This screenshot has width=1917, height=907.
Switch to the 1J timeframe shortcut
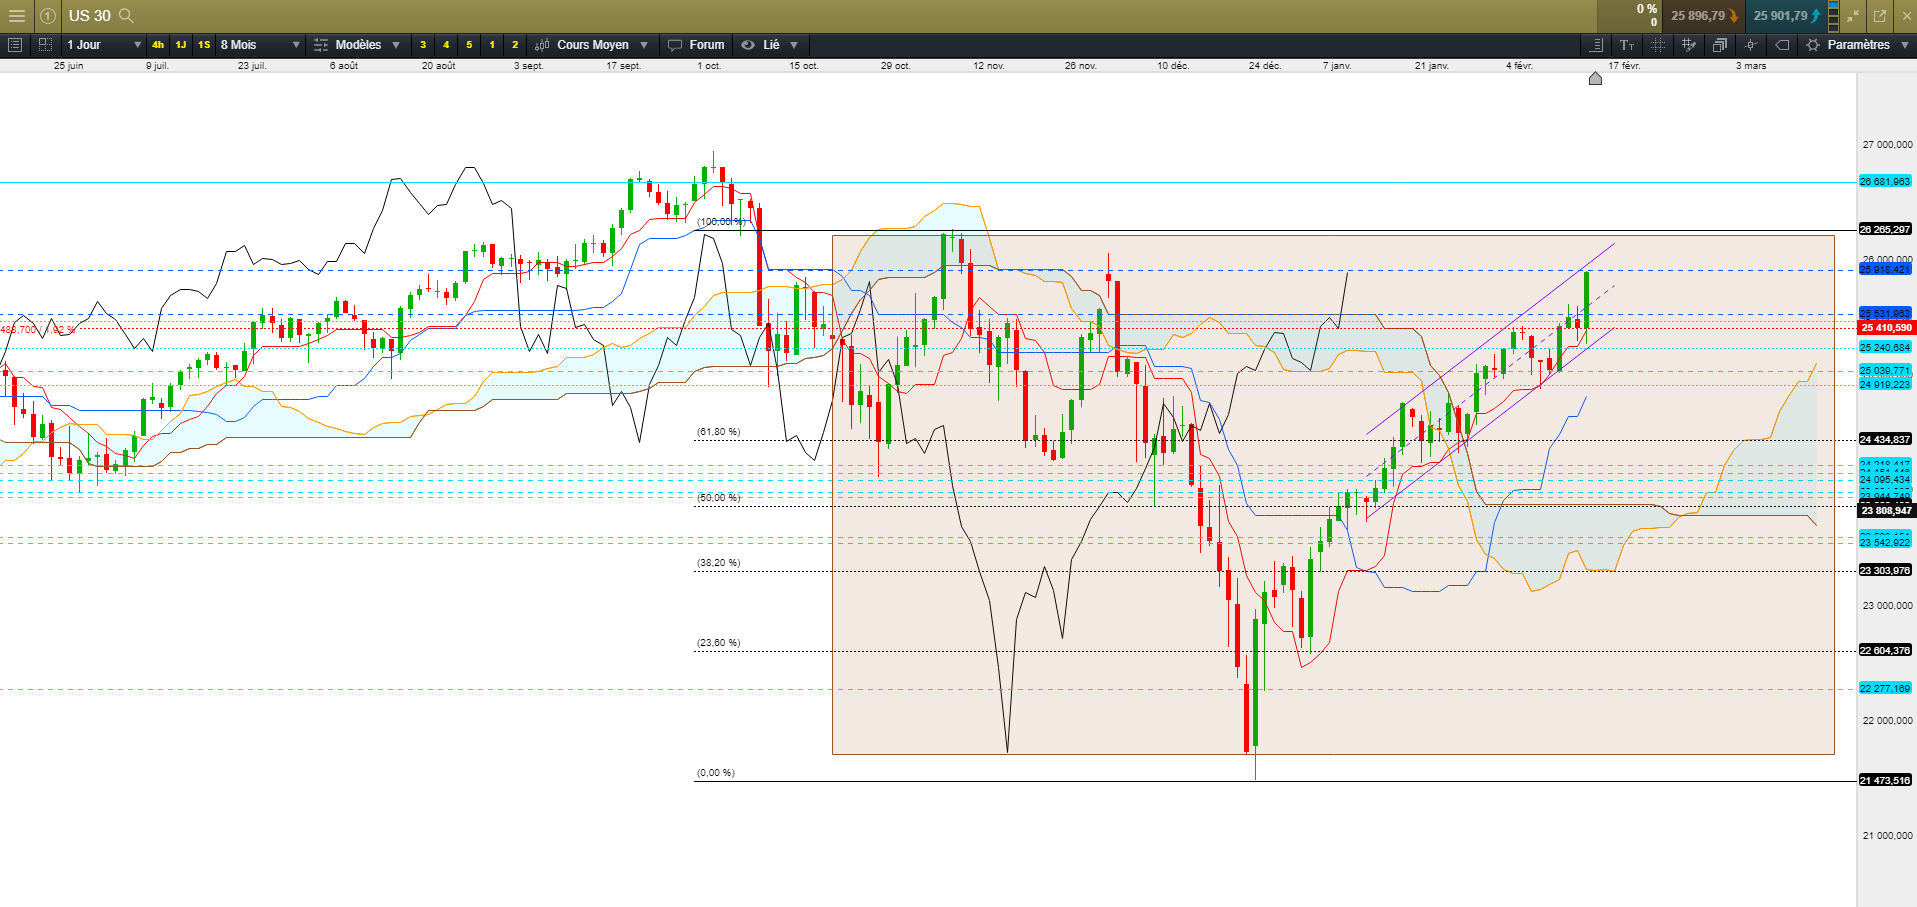click(x=181, y=45)
